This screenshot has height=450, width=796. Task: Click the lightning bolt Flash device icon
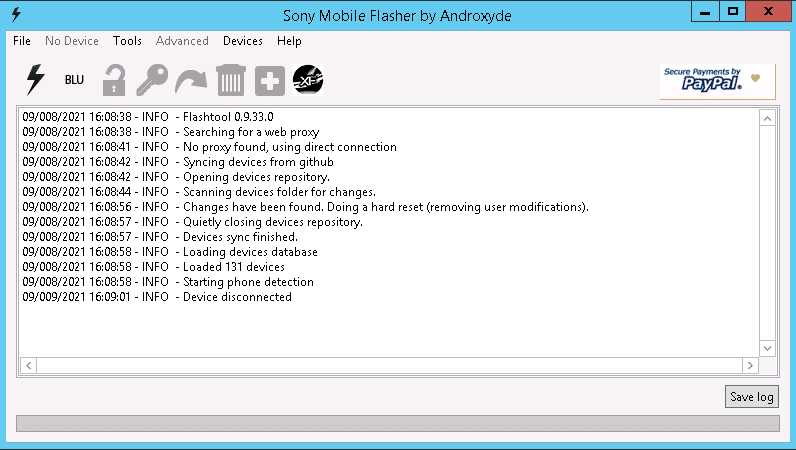(x=36, y=80)
